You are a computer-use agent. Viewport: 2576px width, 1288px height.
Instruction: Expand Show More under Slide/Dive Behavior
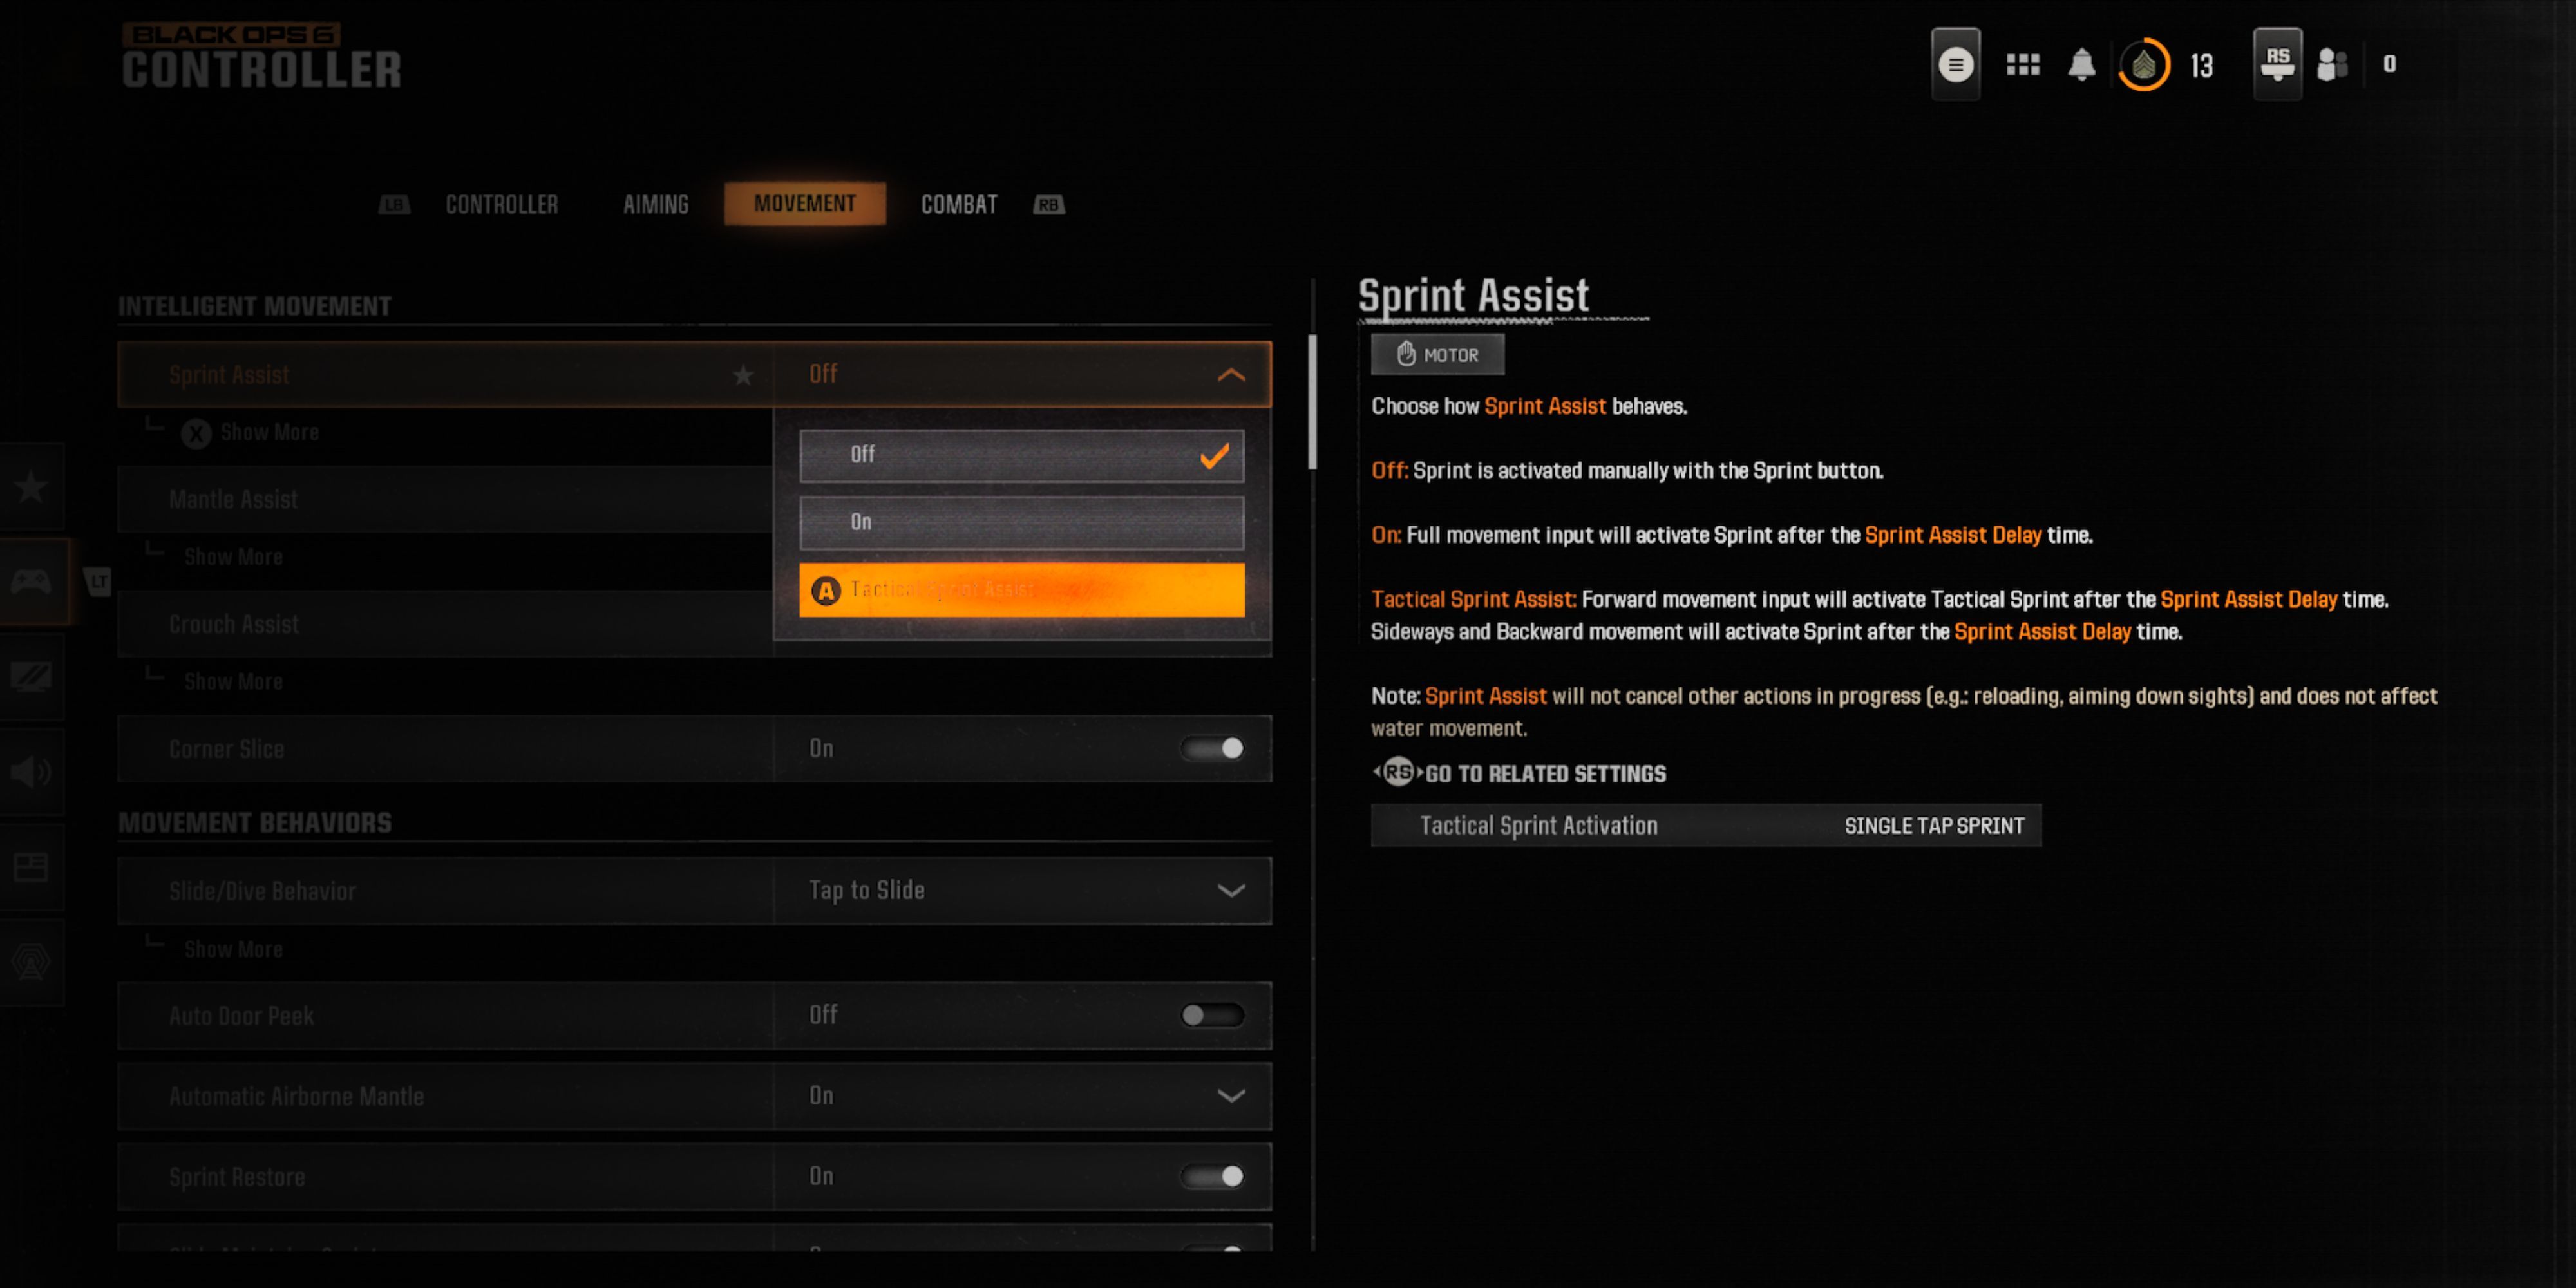[233, 950]
